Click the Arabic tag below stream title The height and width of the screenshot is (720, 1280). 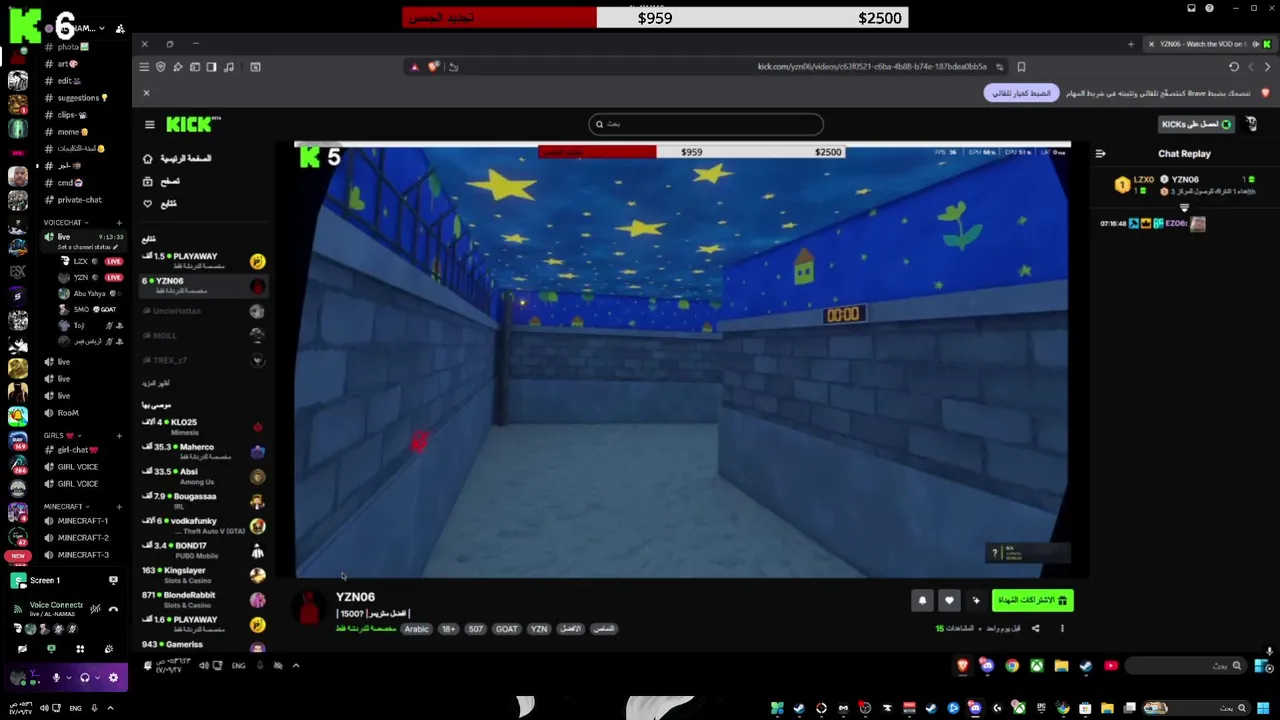417,629
